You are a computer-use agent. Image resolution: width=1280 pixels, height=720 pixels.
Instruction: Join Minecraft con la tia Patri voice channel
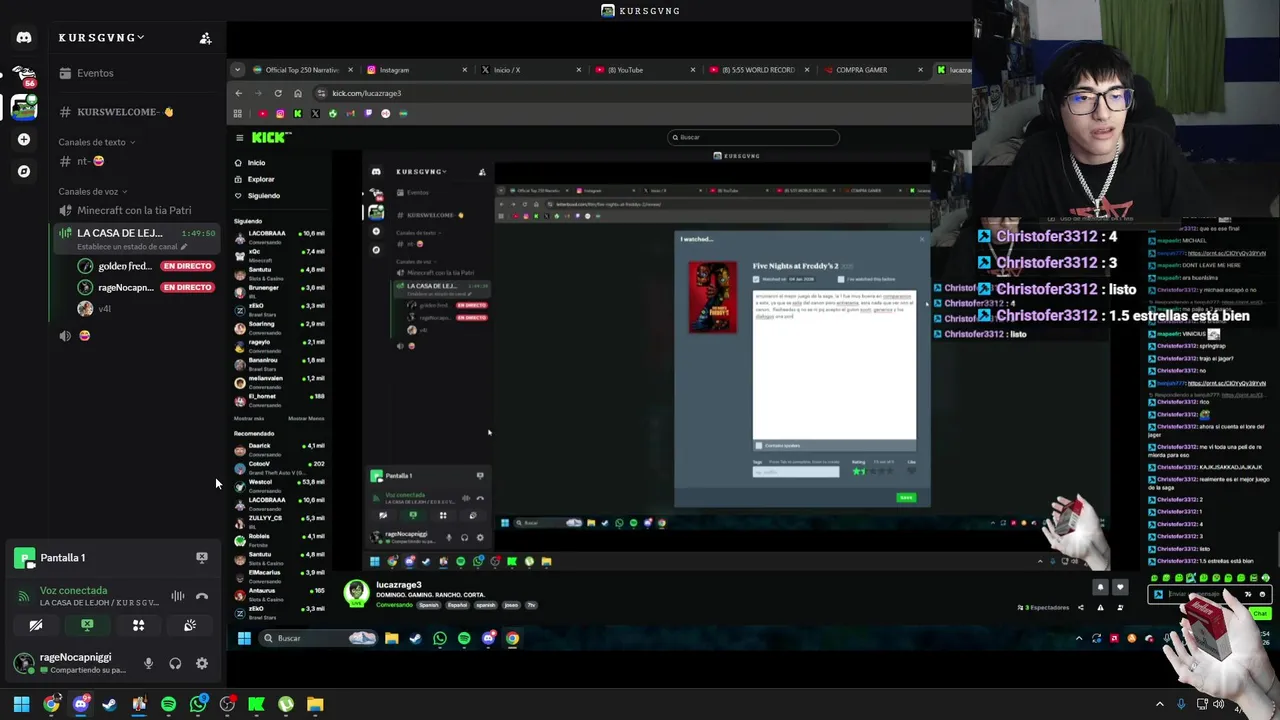(x=134, y=211)
